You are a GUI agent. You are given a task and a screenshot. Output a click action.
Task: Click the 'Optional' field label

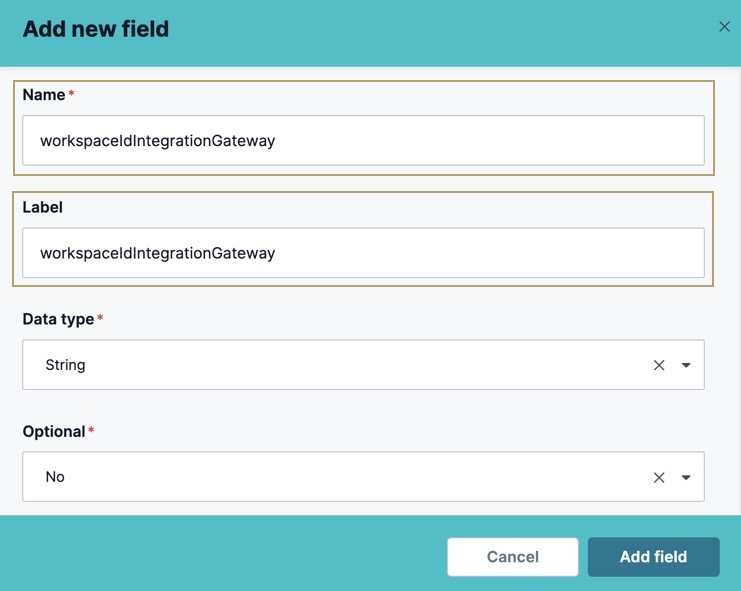[54, 431]
